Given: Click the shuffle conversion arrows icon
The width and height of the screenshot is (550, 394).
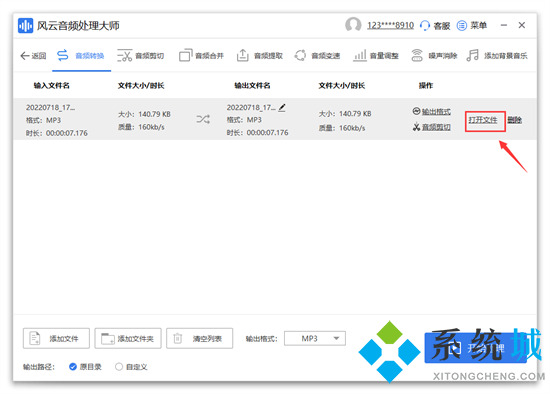Looking at the screenshot, I should [203, 119].
